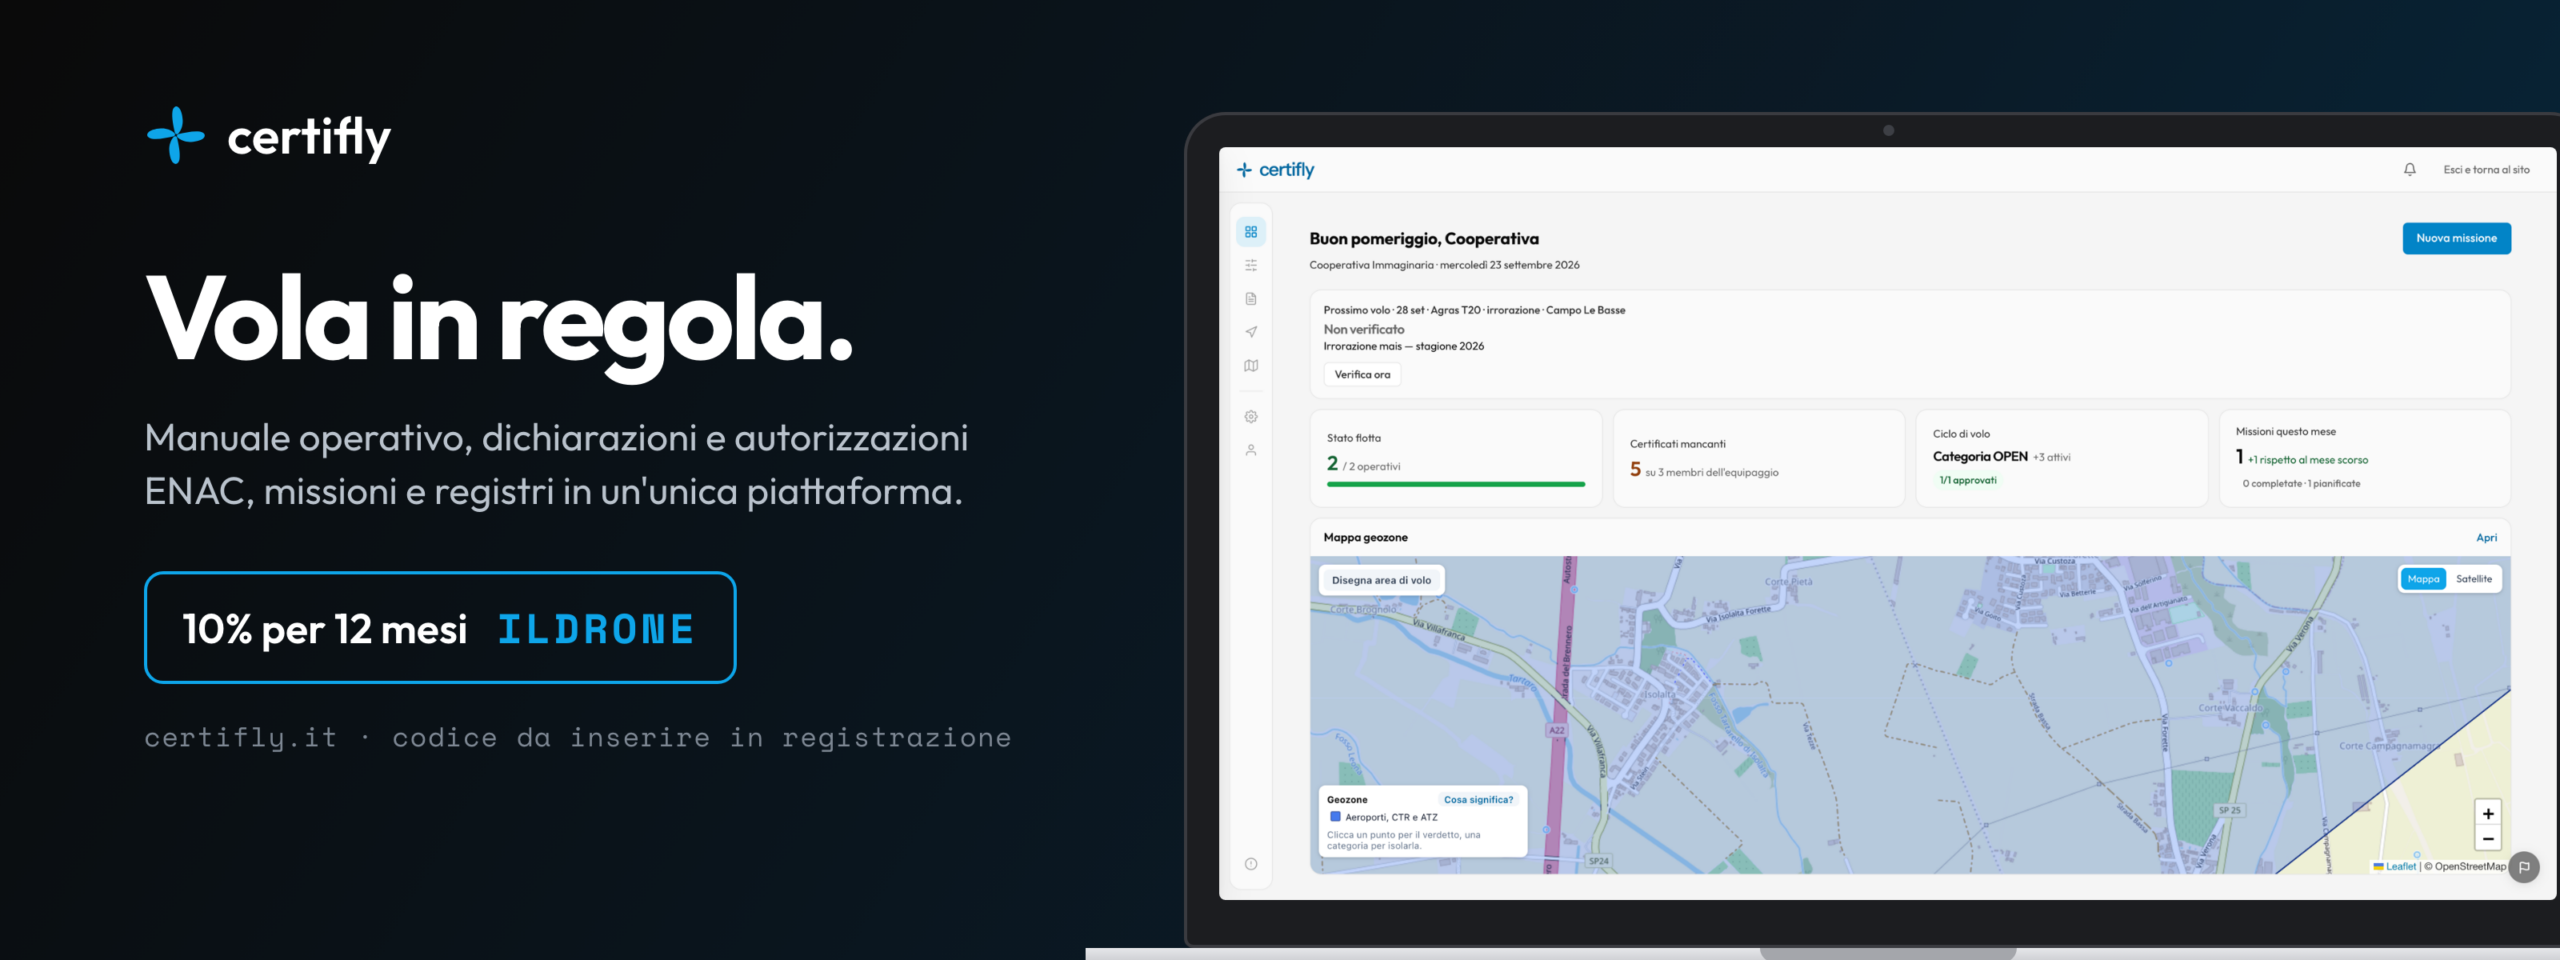Click Disegna area di volo button
2560x960 pixels.
1381,580
